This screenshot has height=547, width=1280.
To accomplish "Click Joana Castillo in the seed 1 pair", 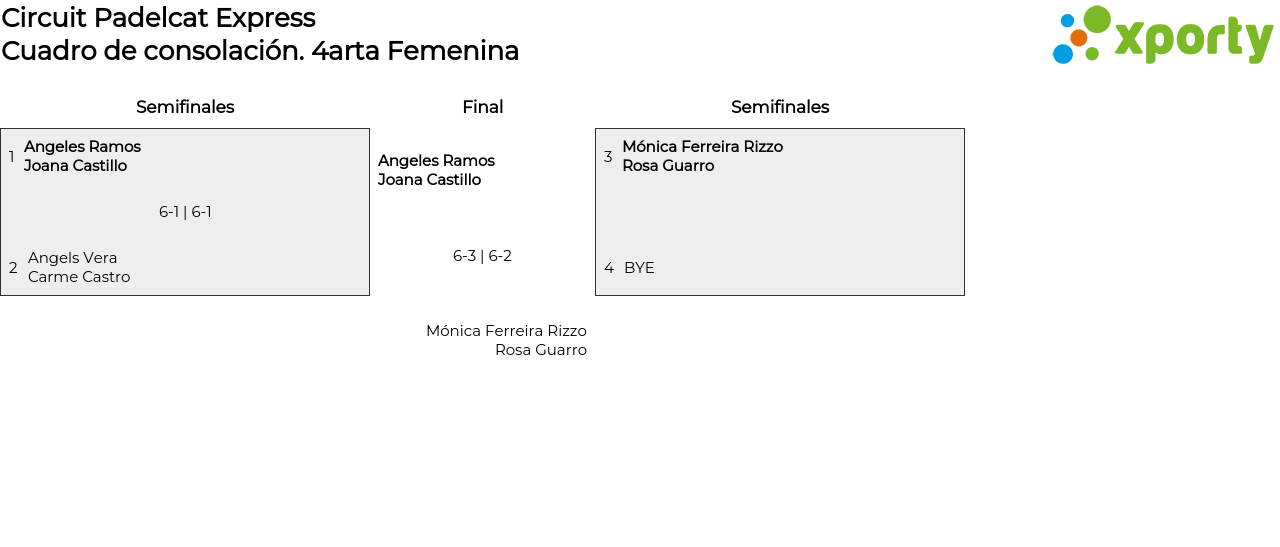I will pos(75,166).
